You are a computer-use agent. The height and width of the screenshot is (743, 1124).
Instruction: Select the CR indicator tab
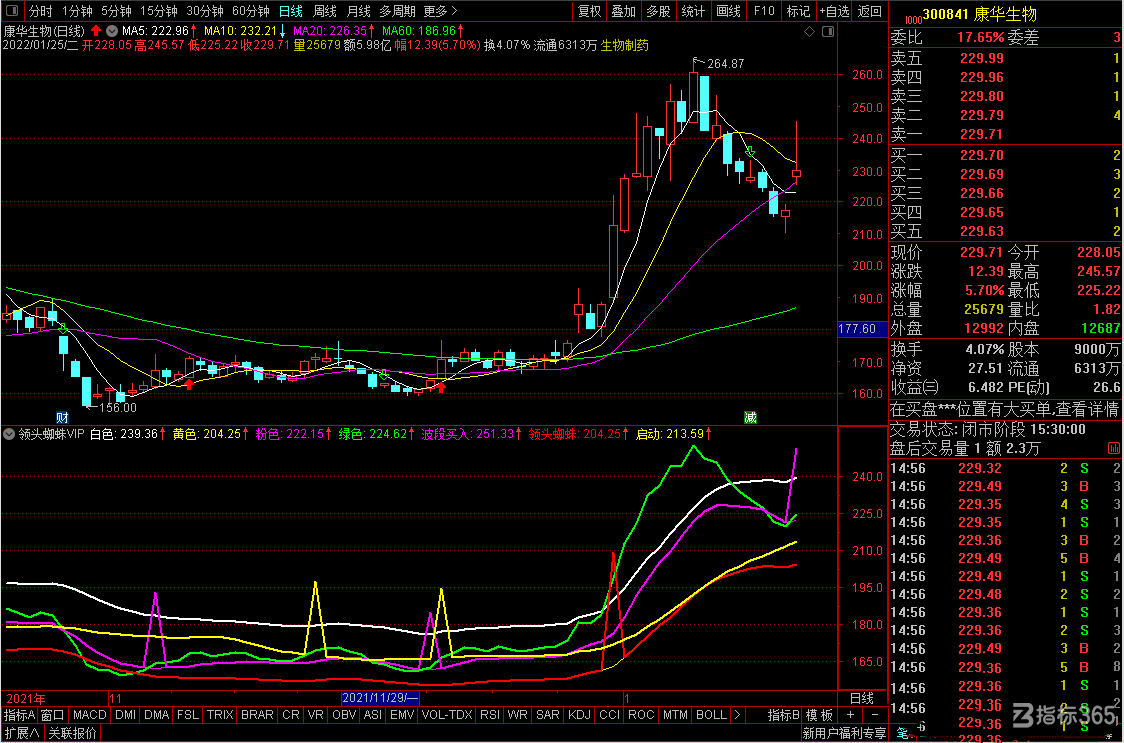[291, 715]
